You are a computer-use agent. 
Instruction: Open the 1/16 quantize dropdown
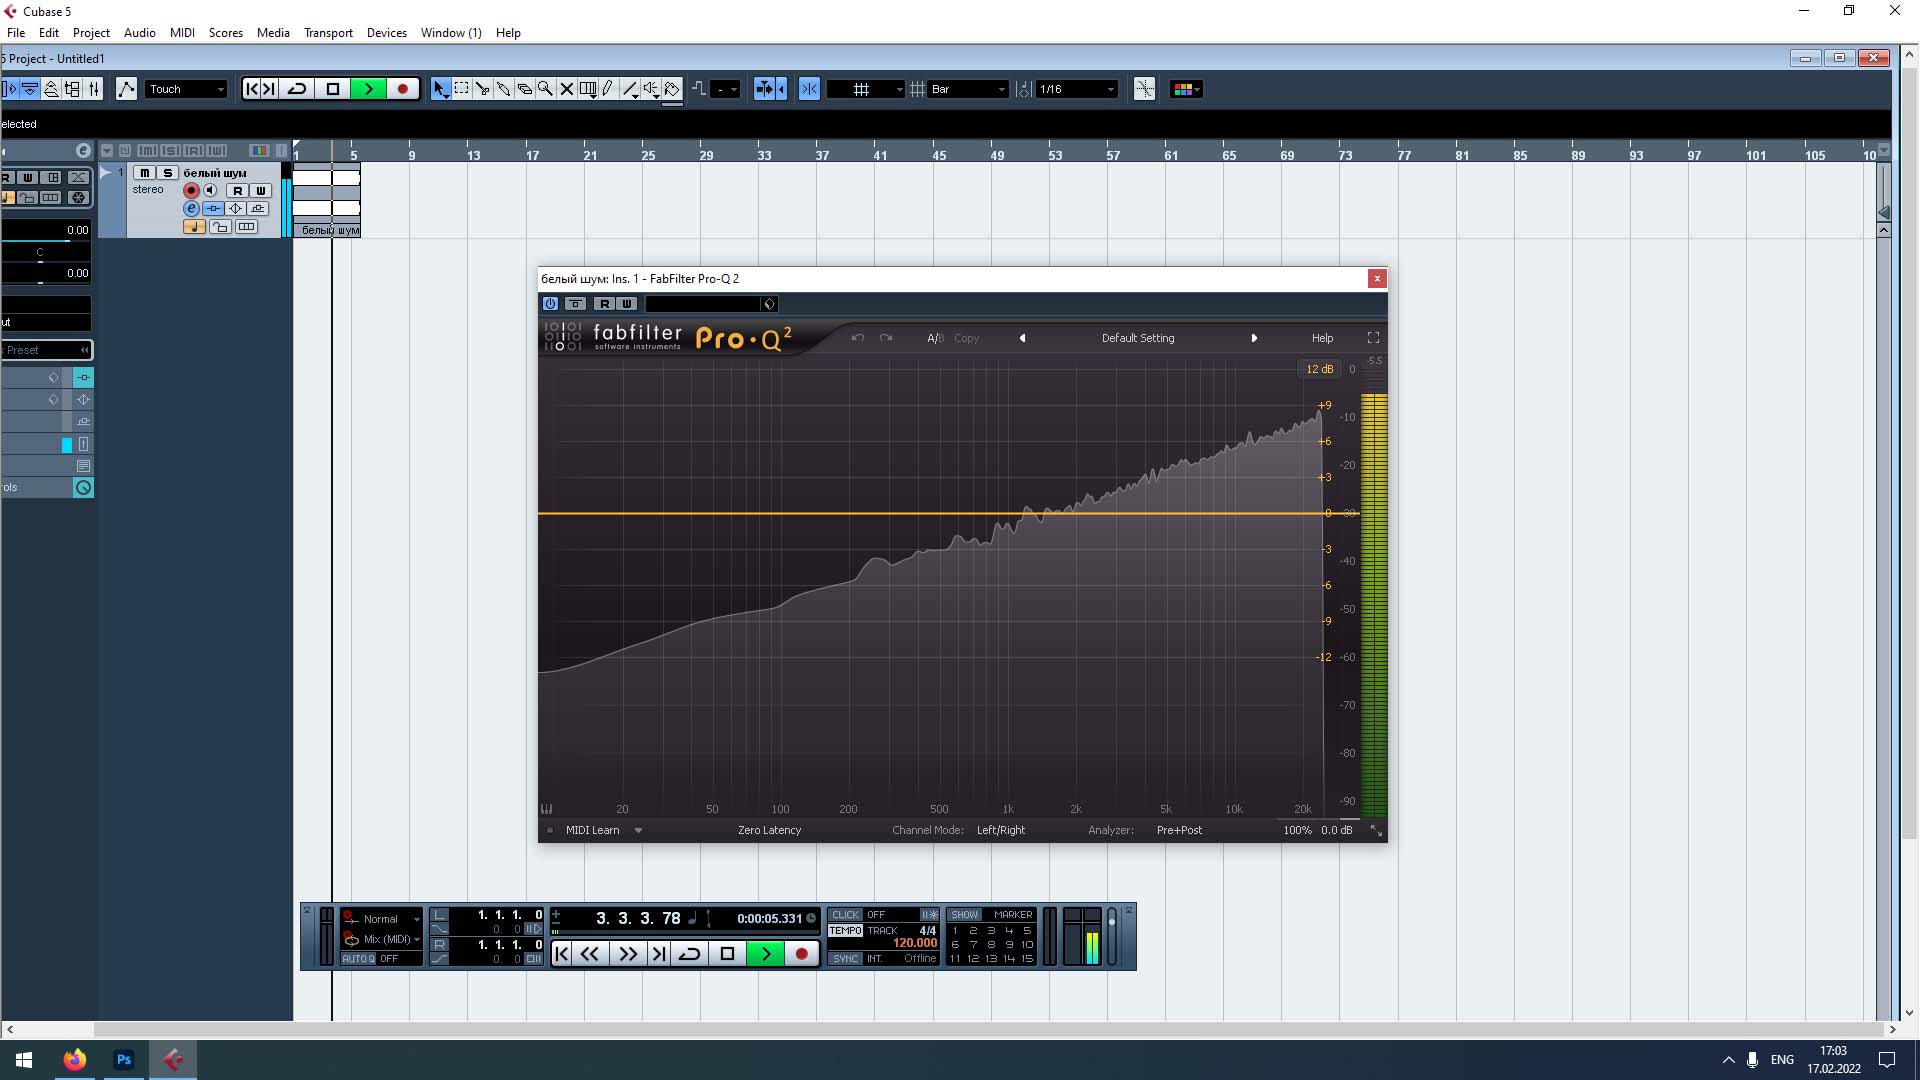(1077, 89)
